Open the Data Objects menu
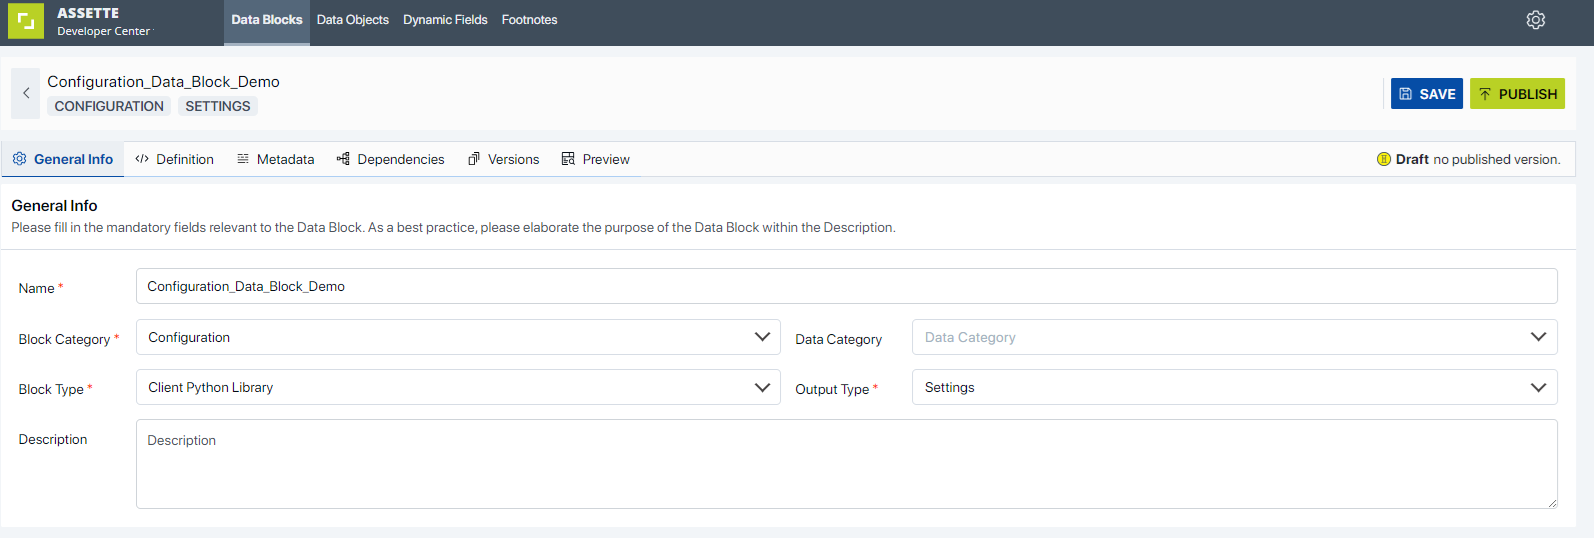Screen dimensions: 1594x538 [x=353, y=20]
